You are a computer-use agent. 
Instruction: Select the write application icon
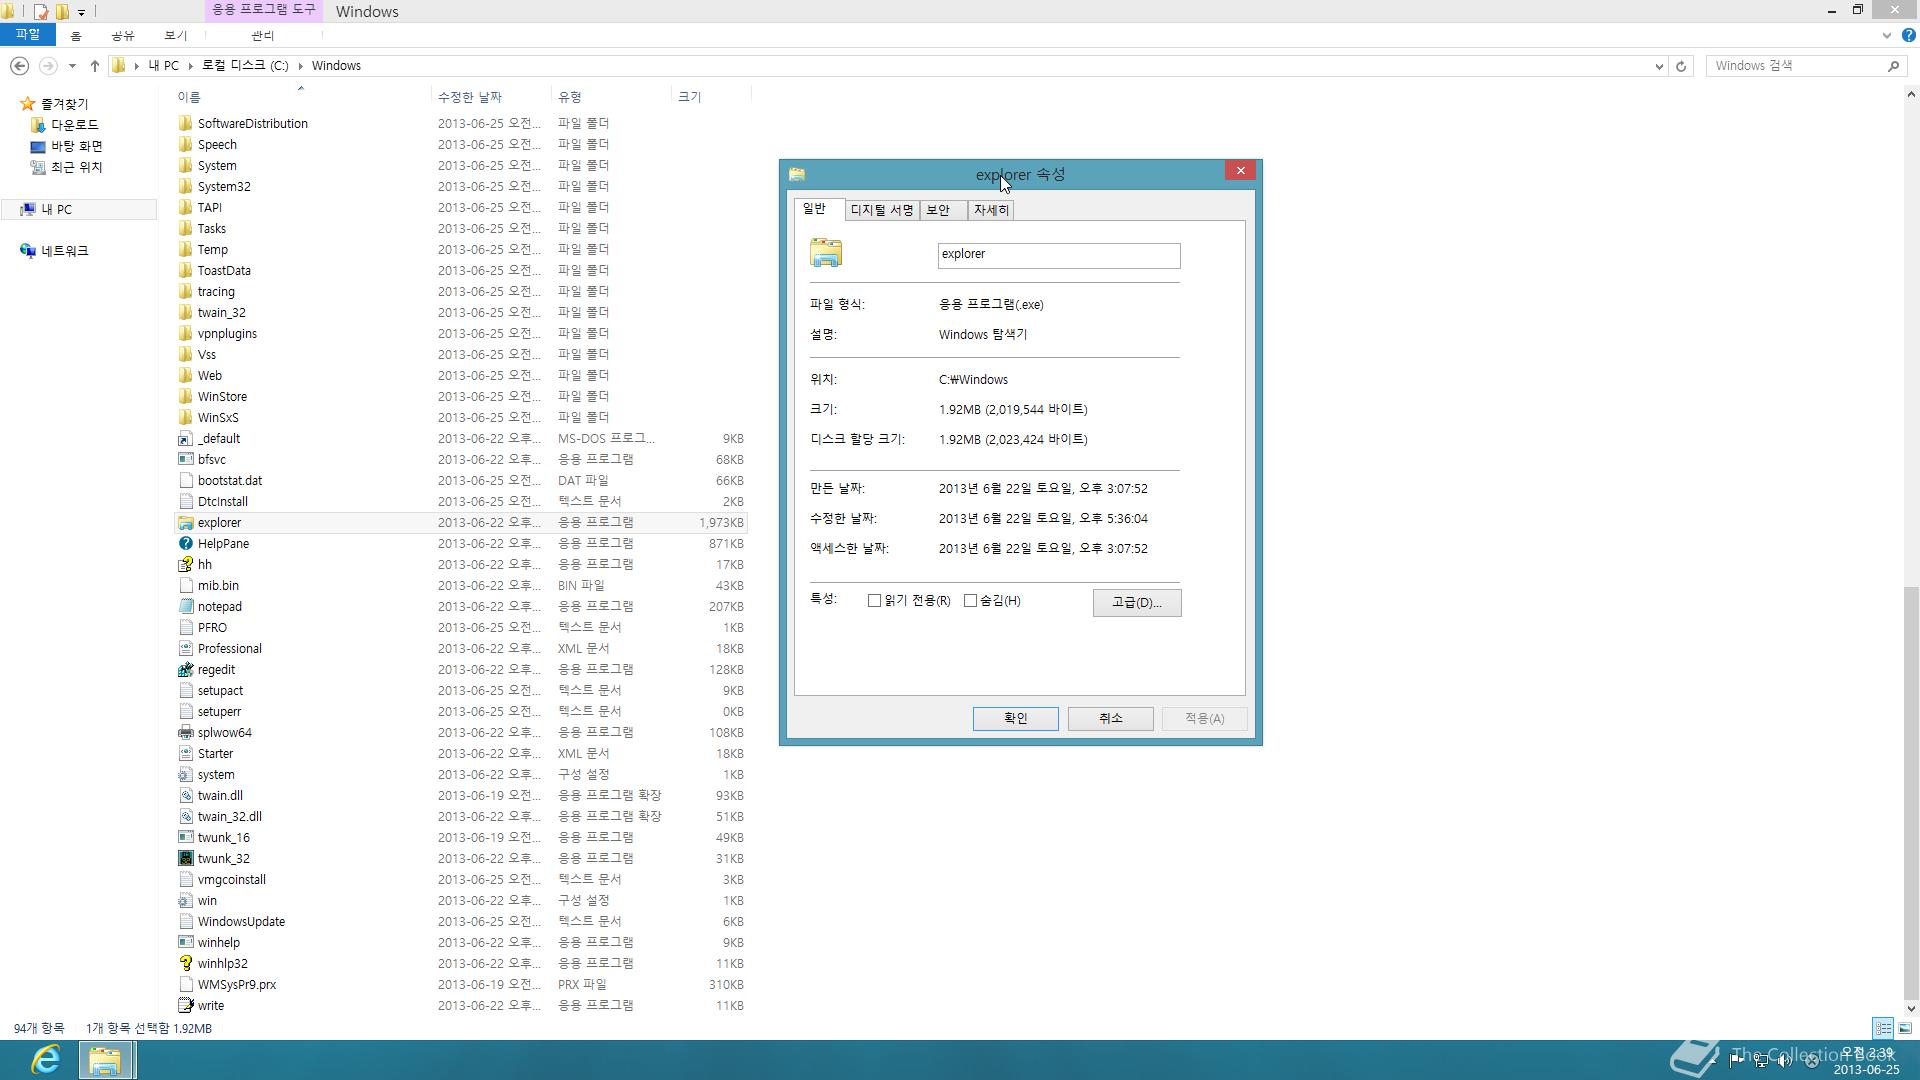click(185, 1006)
